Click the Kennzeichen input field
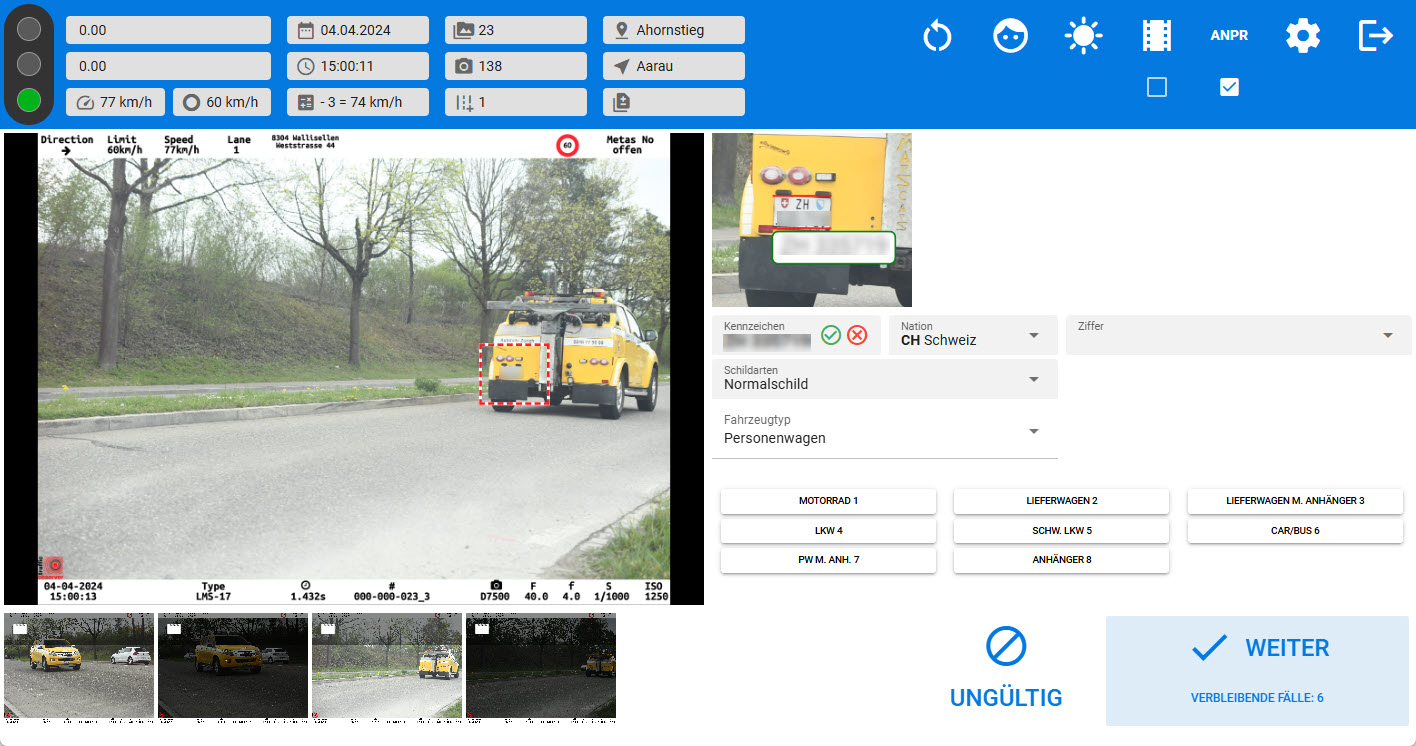The image size is (1416, 746). (767, 342)
